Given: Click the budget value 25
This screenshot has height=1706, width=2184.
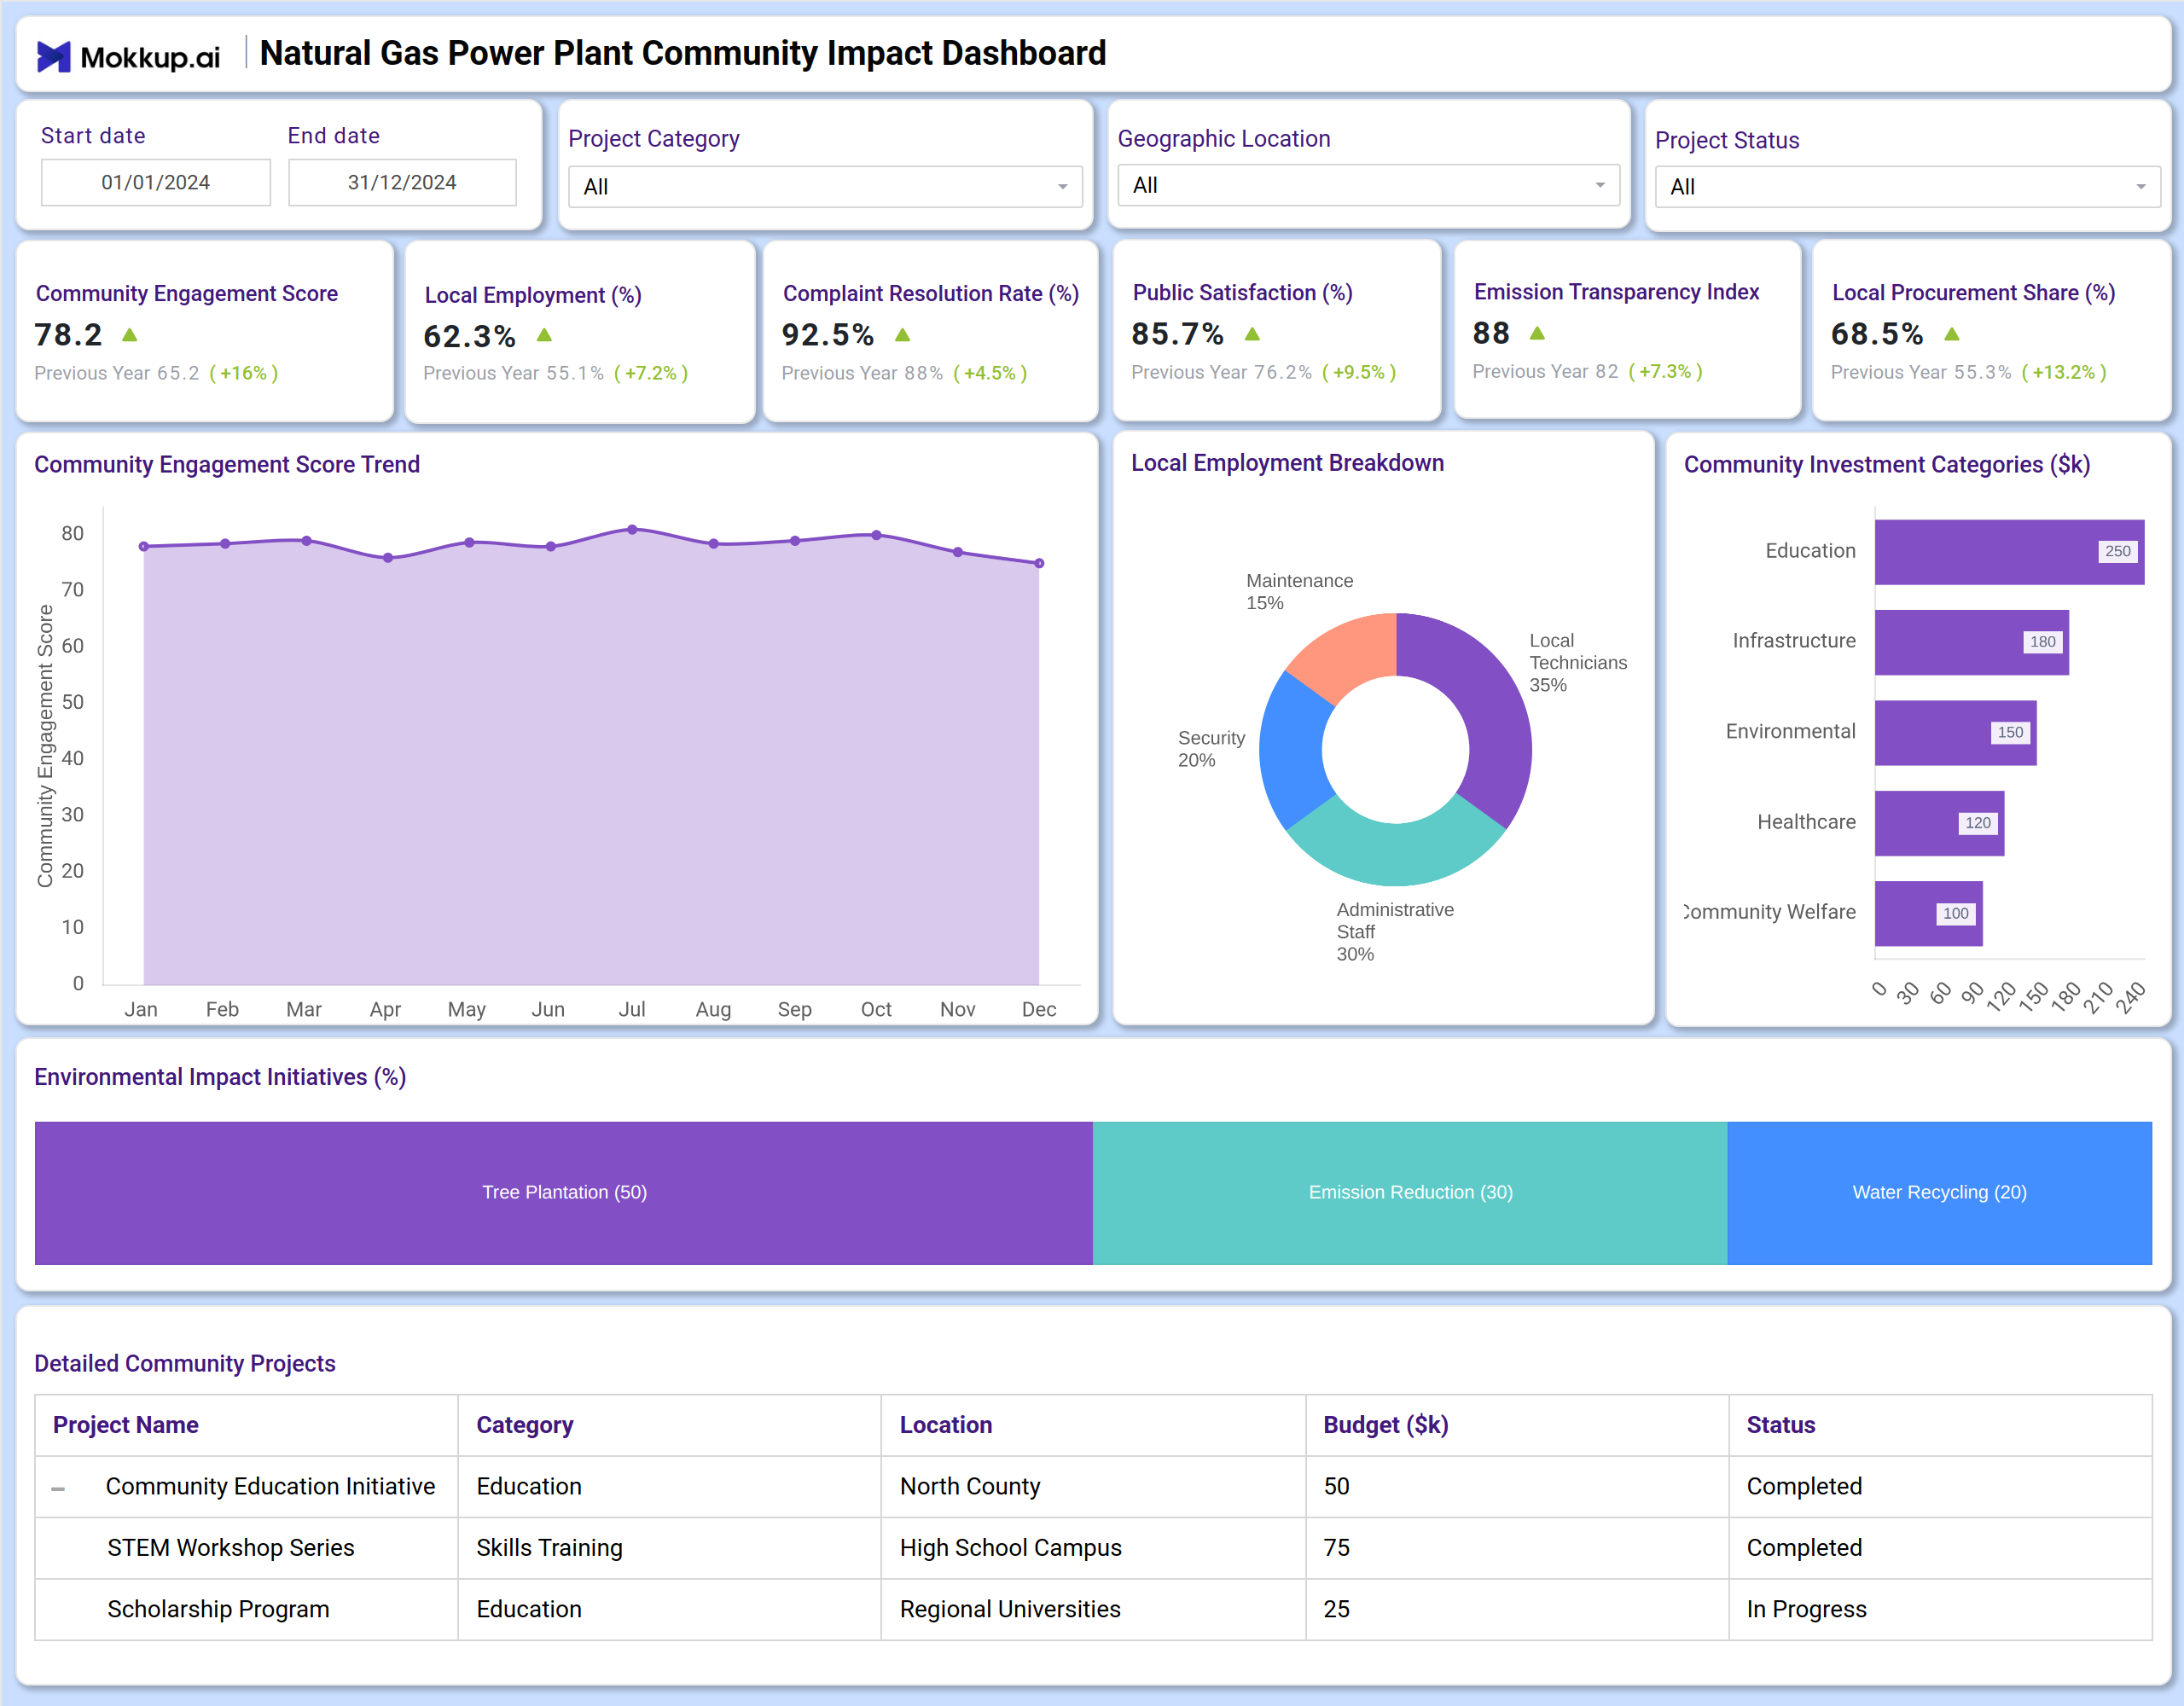Looking at the screenshot, I should pos(1336,1609).
